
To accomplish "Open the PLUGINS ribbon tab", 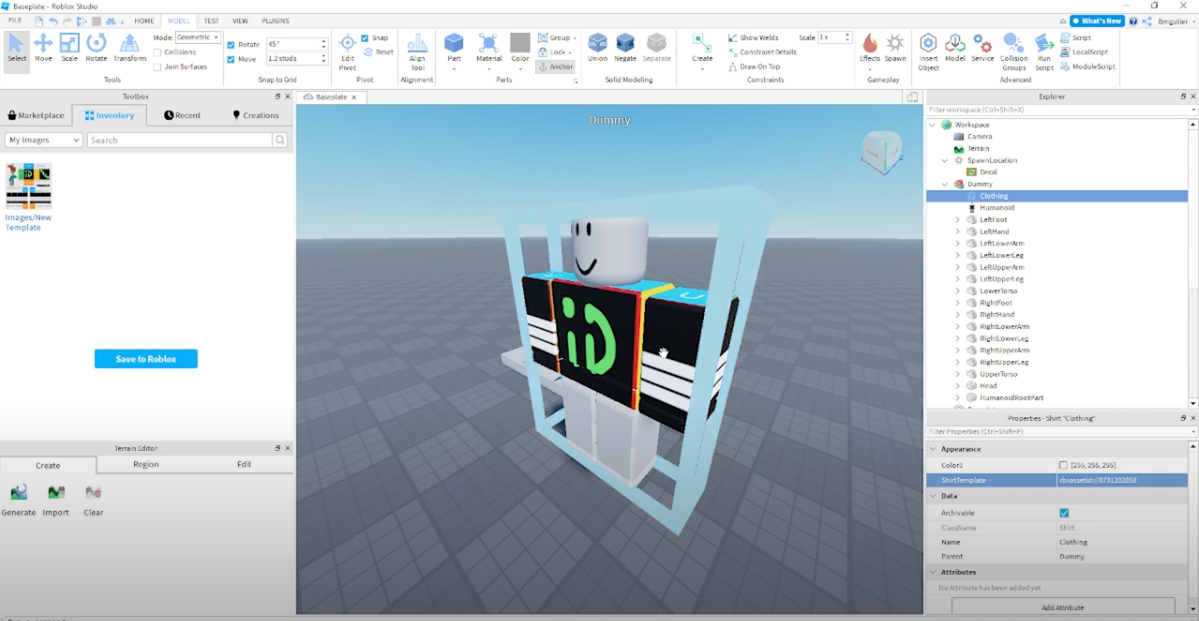I will point(275,20).
